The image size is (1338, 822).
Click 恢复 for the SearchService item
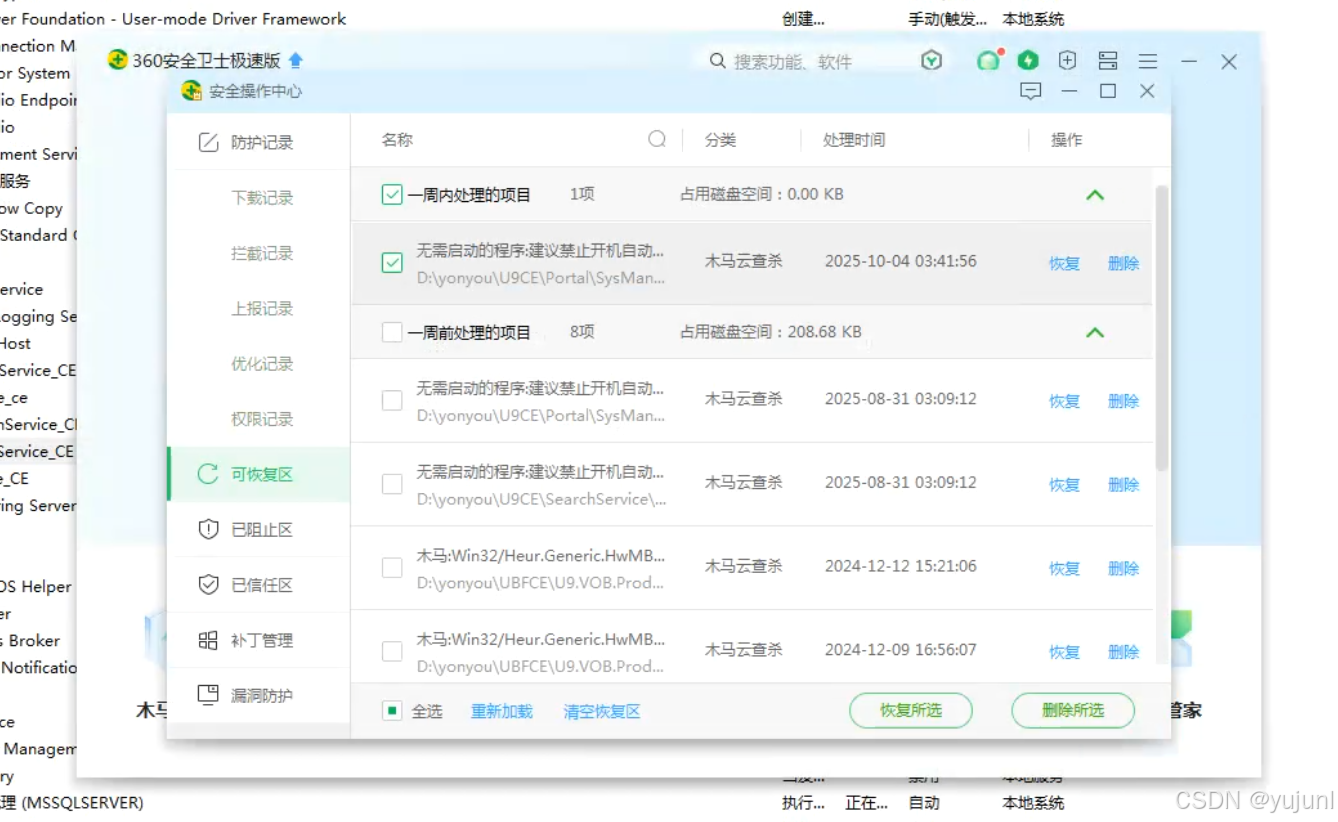point(1064,485)
